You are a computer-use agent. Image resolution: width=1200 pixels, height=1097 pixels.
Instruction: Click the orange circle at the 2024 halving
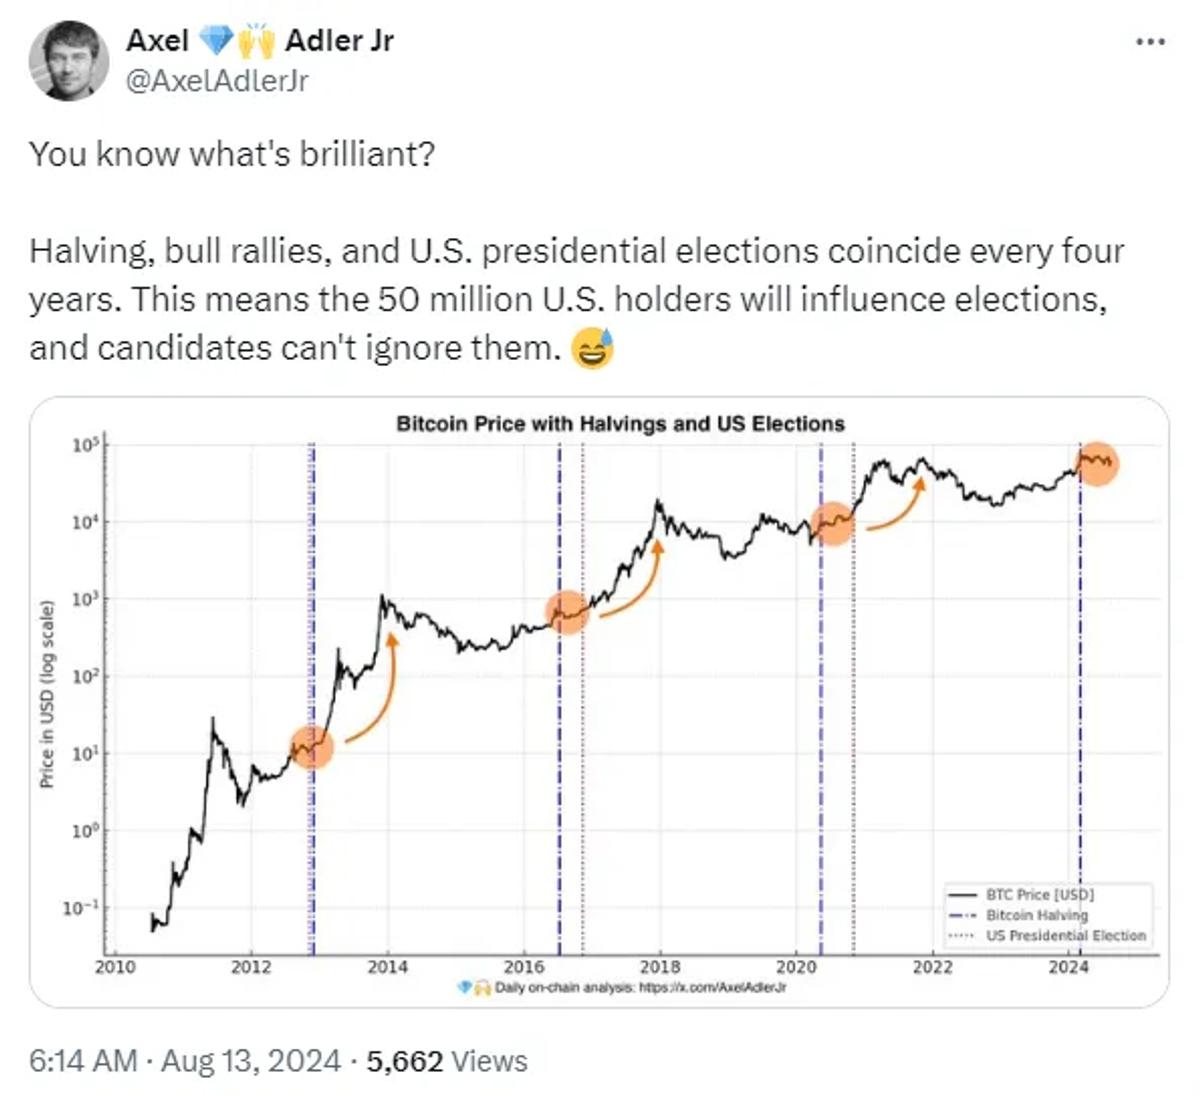(x=1097, y=463)
